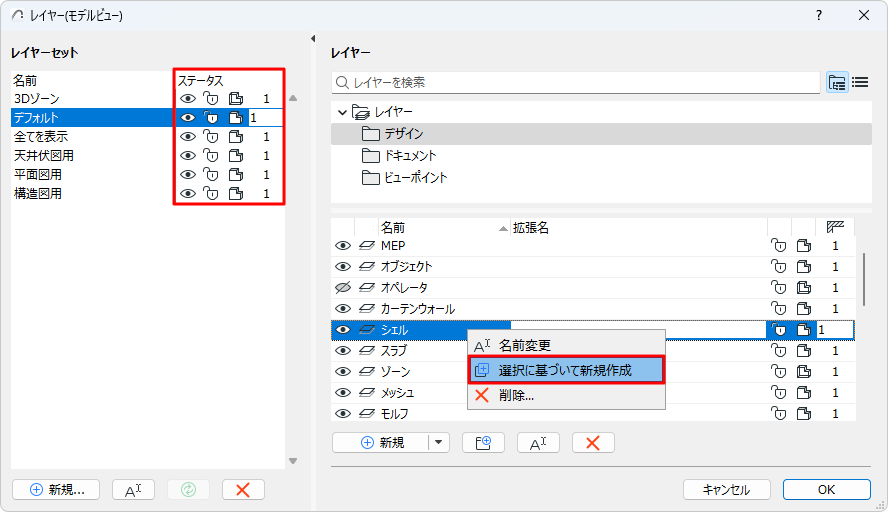Click wireframe icon for モルフ layer
This screenshot has height=512, width=888.
pyautogui.click(x=804, y=413)
